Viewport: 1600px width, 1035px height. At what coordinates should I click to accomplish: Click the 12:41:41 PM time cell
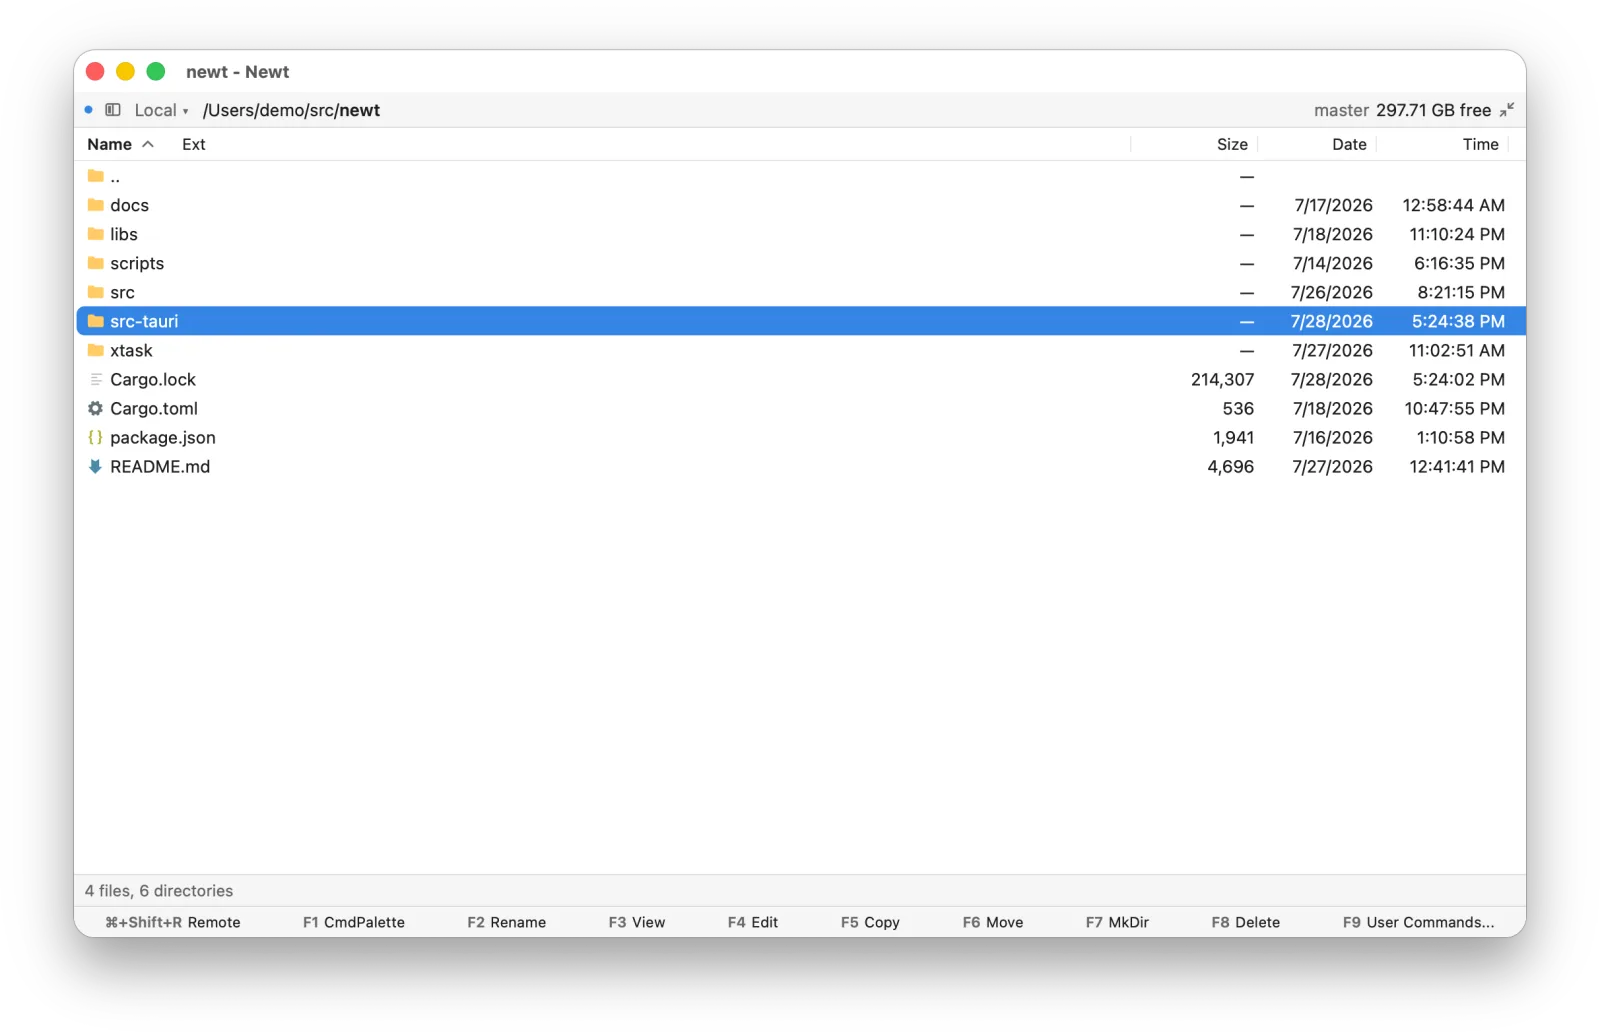click(x=1457, y=466)
